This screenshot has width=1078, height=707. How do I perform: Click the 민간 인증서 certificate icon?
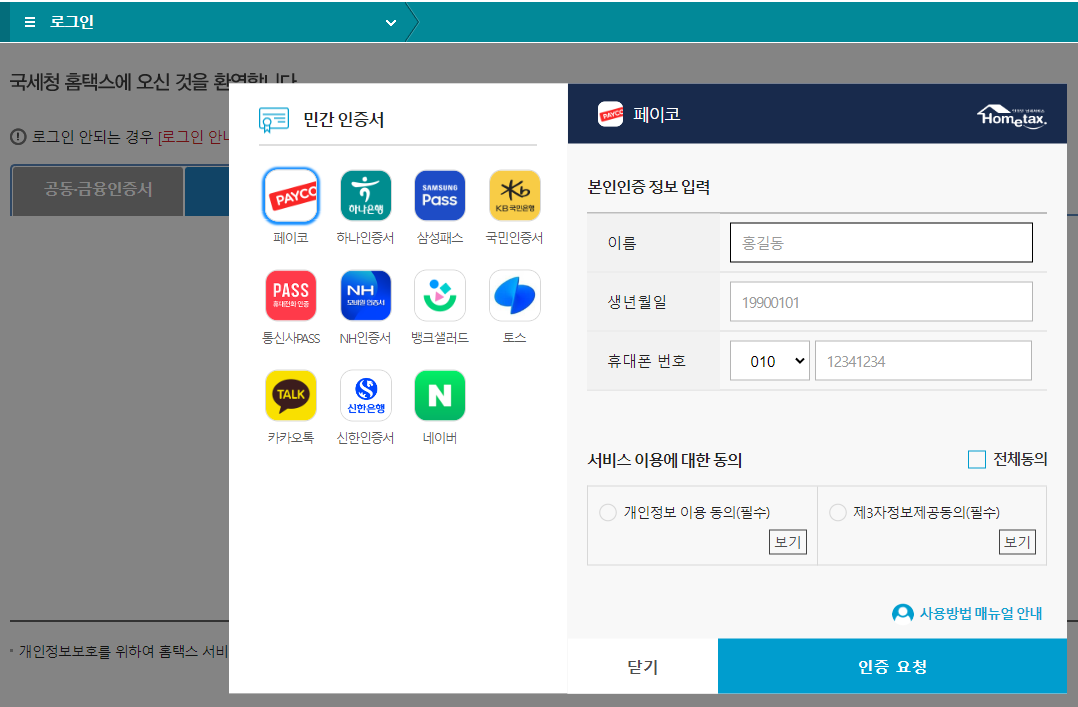[274, 120]
